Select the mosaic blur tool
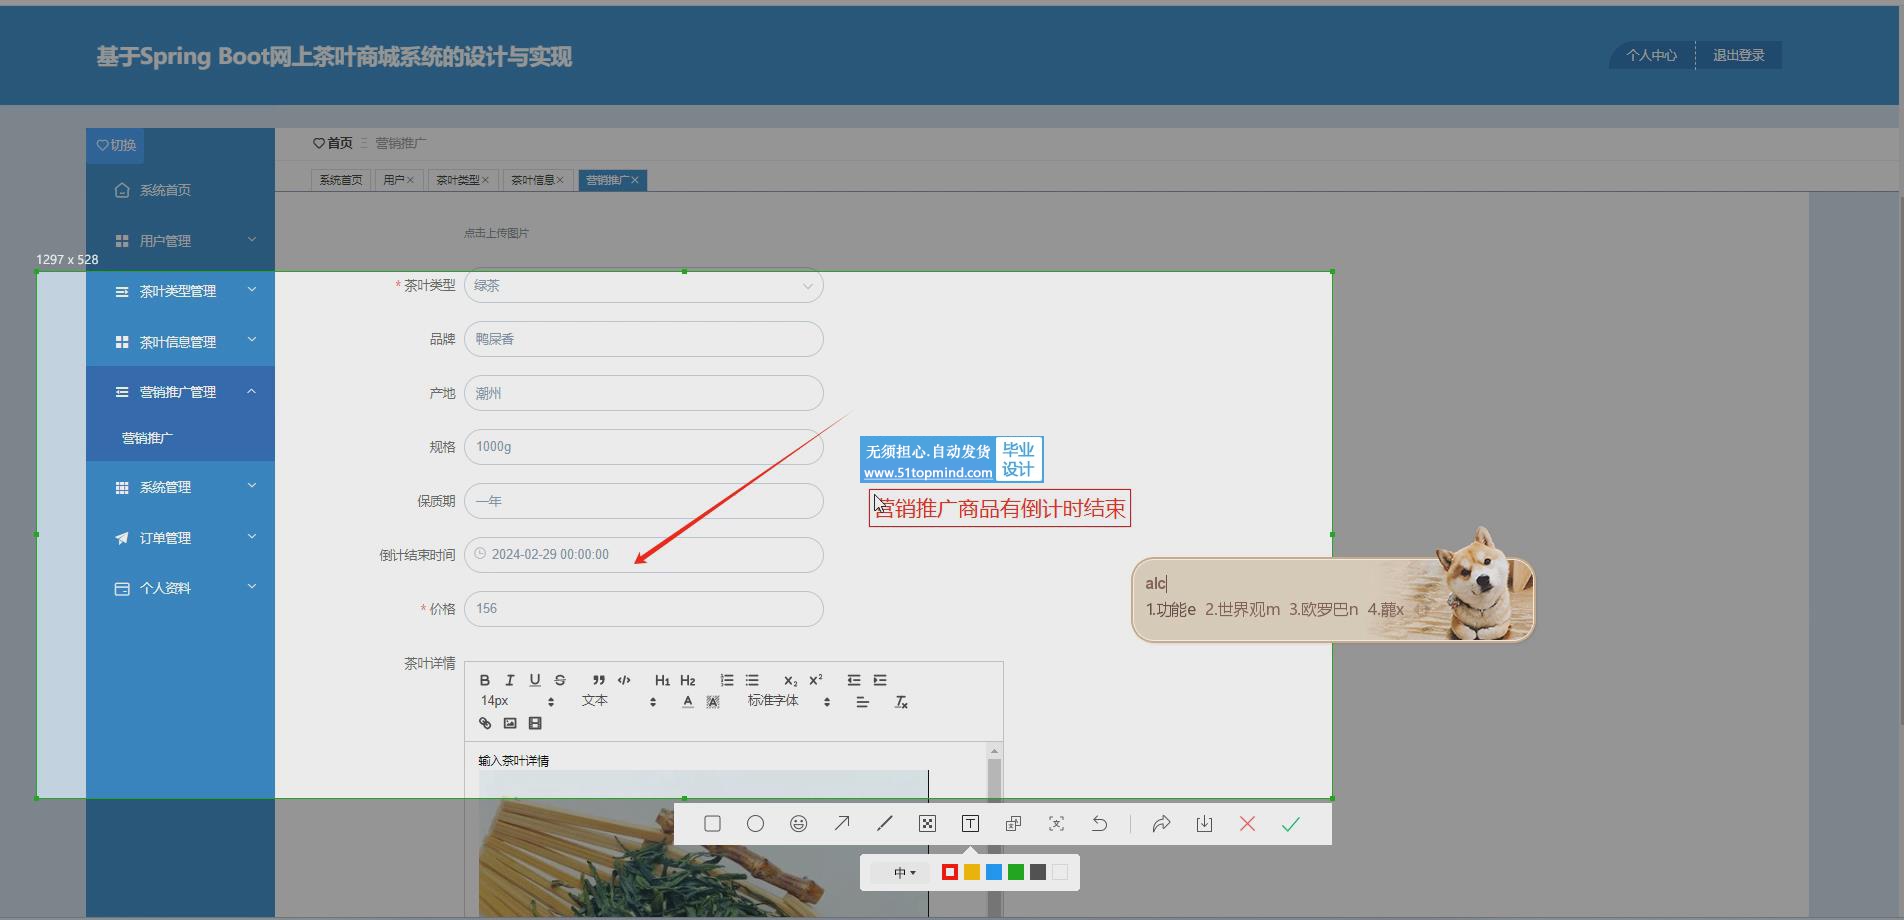This screenshot has height=920, width=1904. [x=927, y=824]
